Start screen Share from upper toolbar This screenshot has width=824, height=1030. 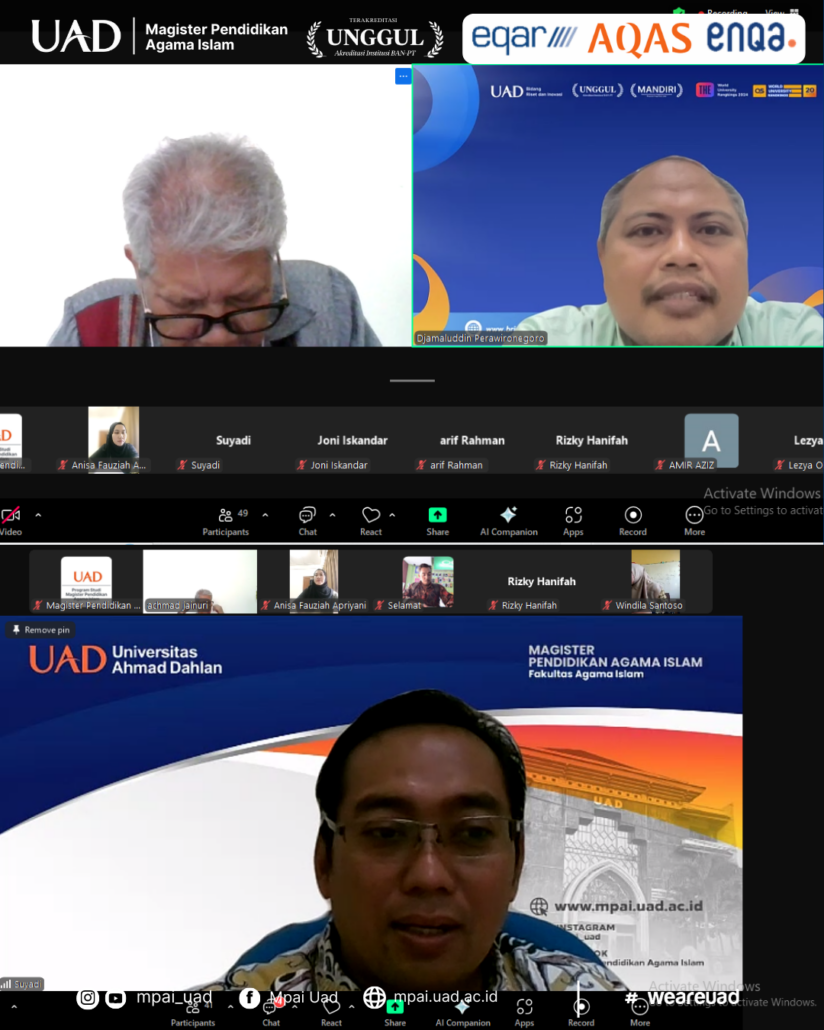tap(438, 522)
